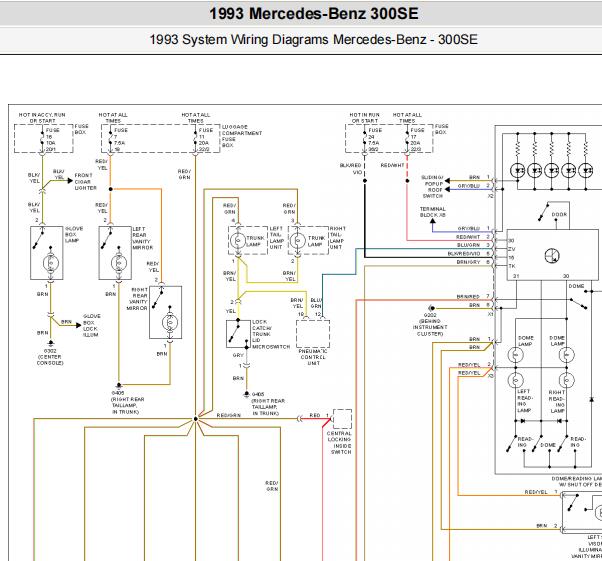The height and width of the screenshot is (561, 602).
Task: Click the "LEFT REAR VANITY MIRROR" label
Action: (142, 238)
